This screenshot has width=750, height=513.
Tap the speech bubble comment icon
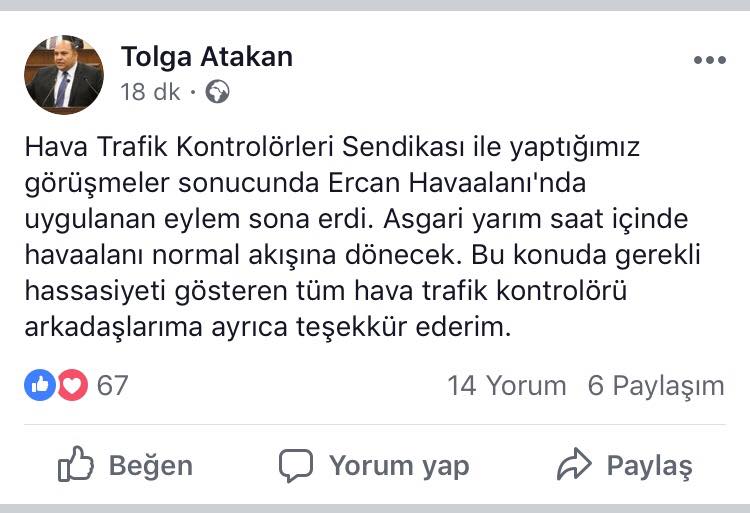296,465
